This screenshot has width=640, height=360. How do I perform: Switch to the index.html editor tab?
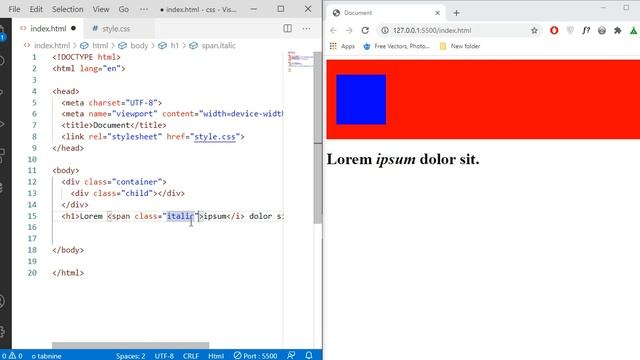click(x=48, y=29)
